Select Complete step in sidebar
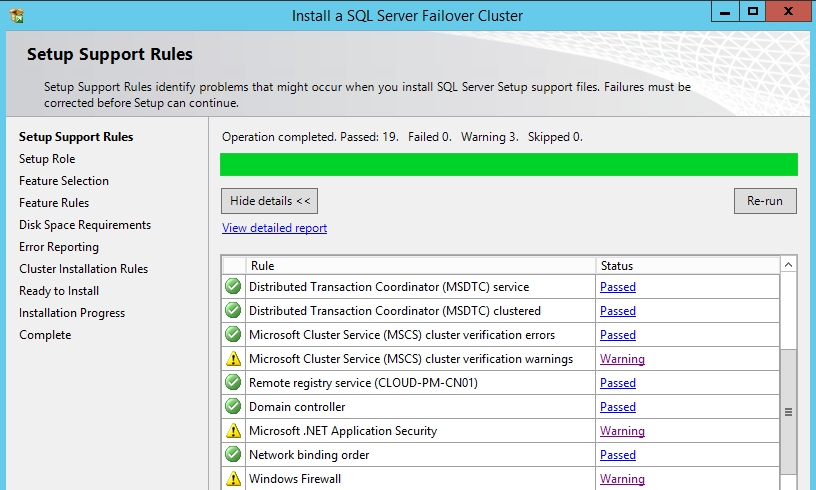 45,334
